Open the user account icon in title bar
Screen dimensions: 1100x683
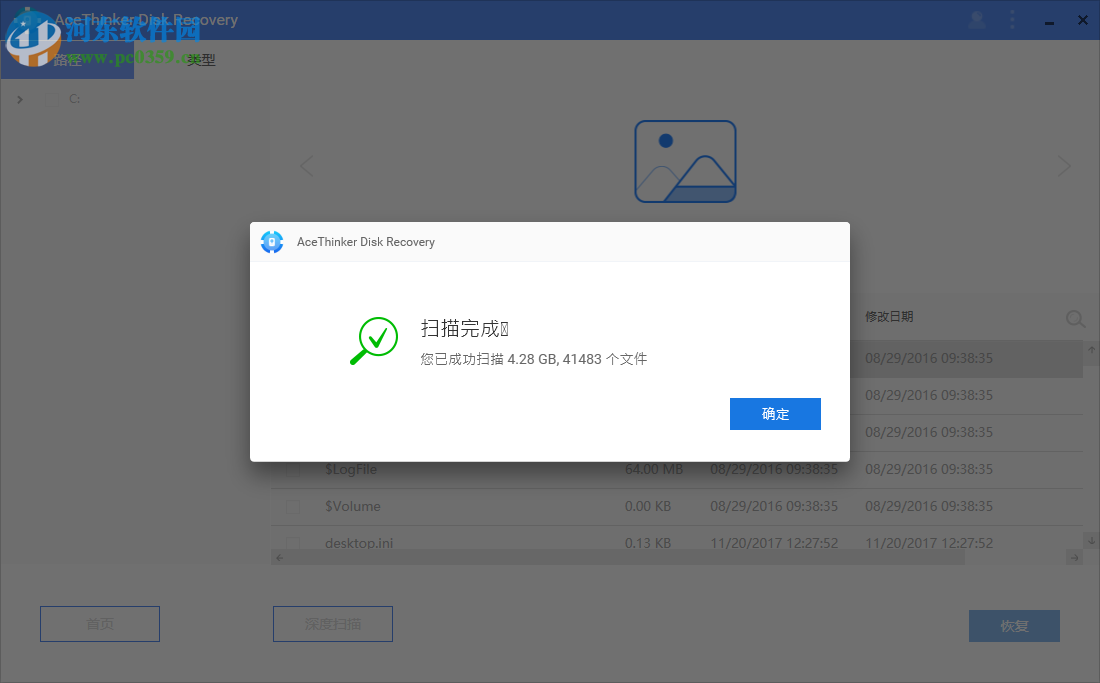(x=976, y=20)
